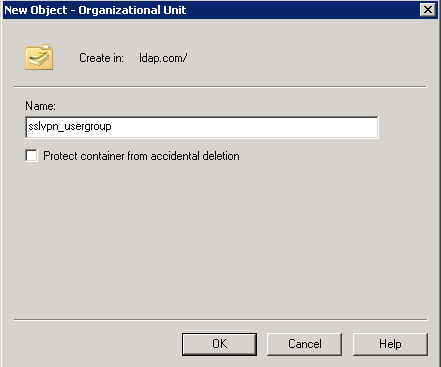Image resolution: width=441 pixels, height=367 pixels.
Task: Confirm the new unit with OK
Action: pyautogui.click(x=219, y=344)
